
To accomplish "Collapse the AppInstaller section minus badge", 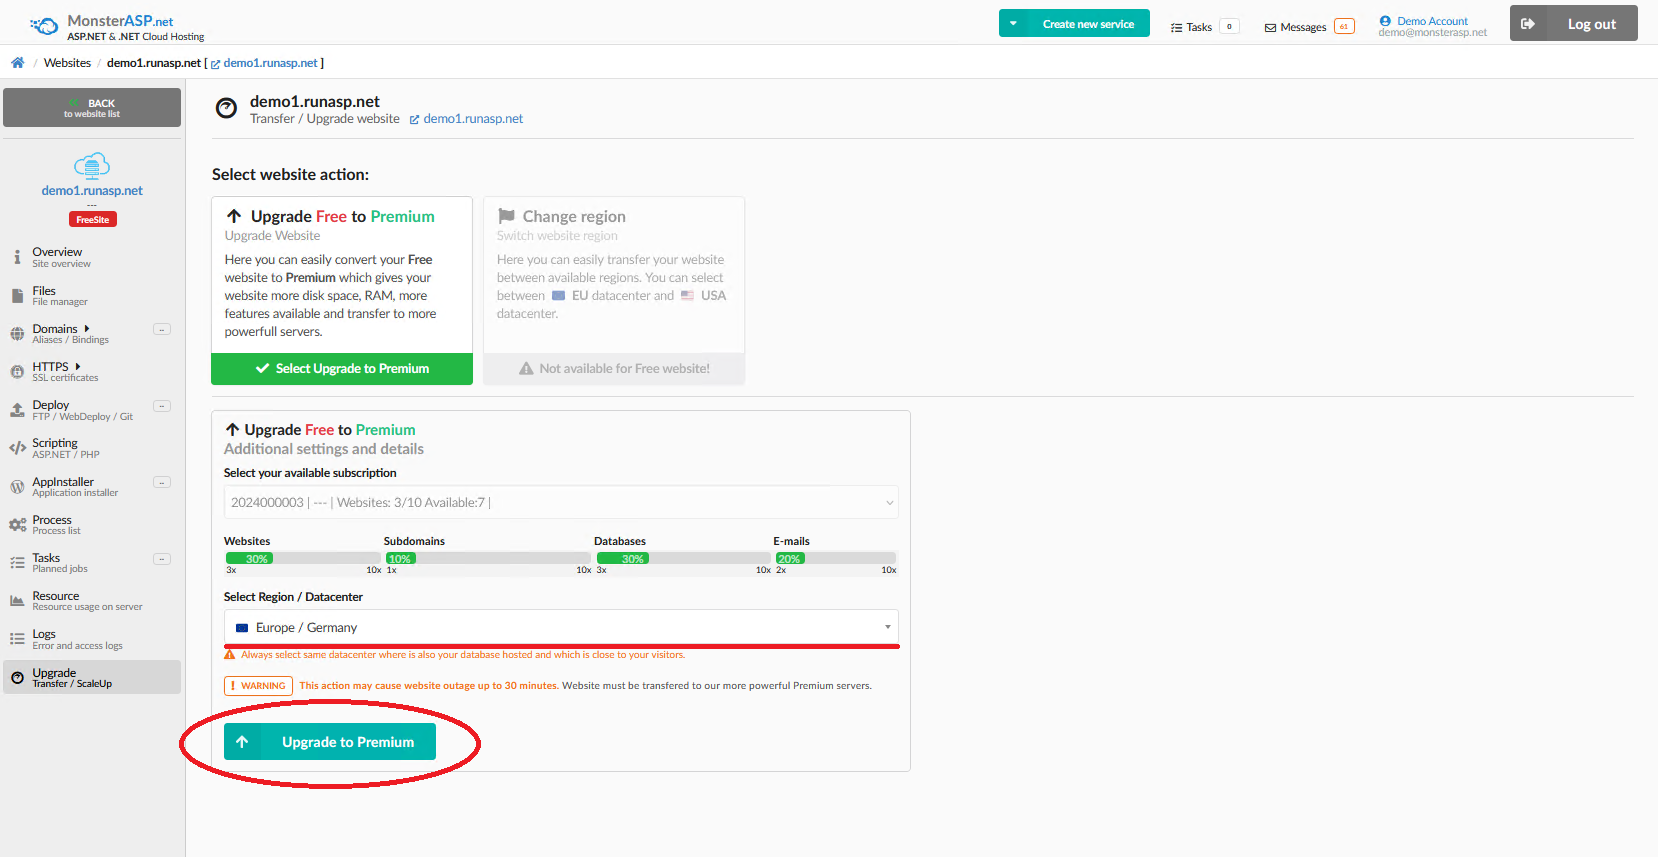I will point(162,483).
